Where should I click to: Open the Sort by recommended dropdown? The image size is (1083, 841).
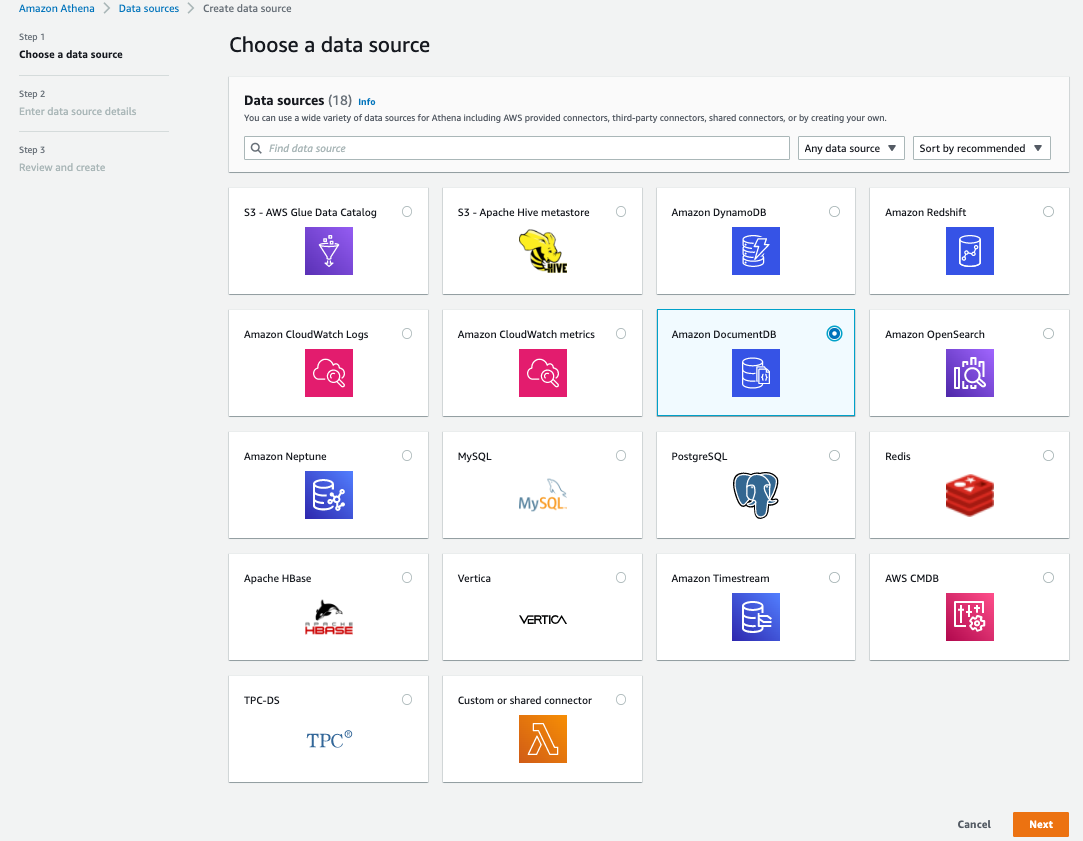[x=981, y=148]
